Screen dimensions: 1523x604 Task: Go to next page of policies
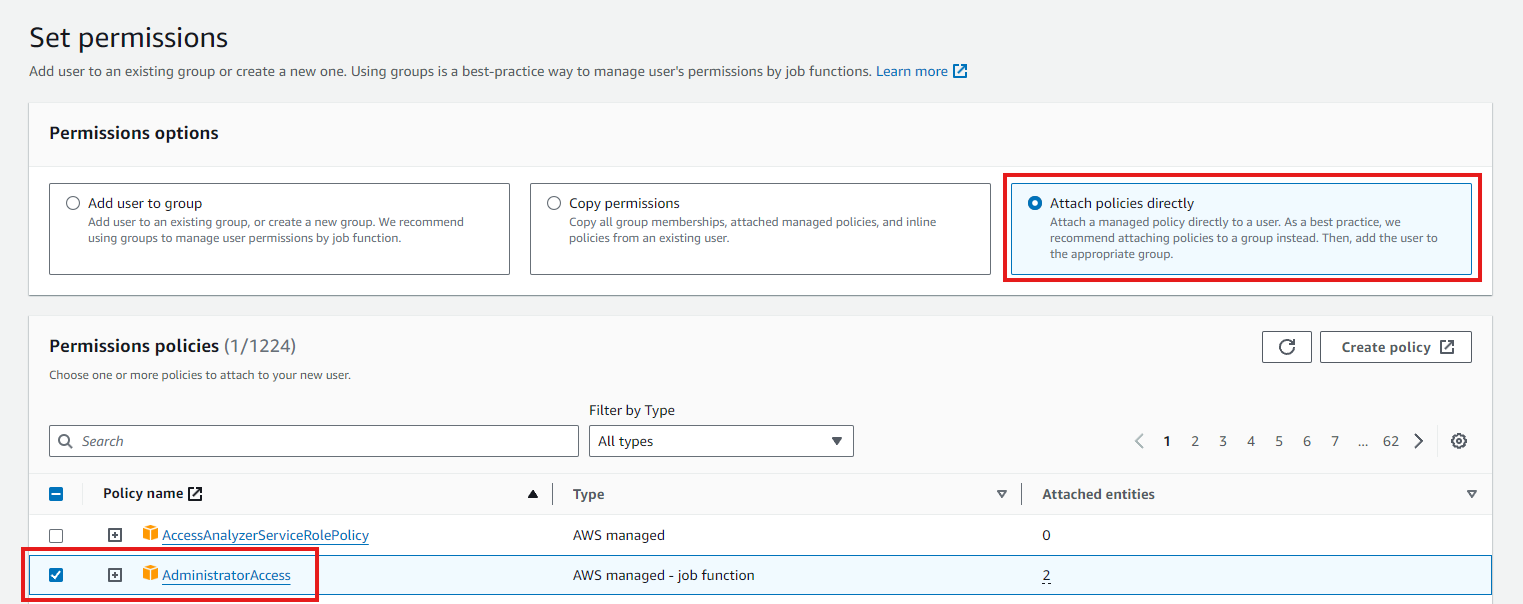pos(1418,441)
